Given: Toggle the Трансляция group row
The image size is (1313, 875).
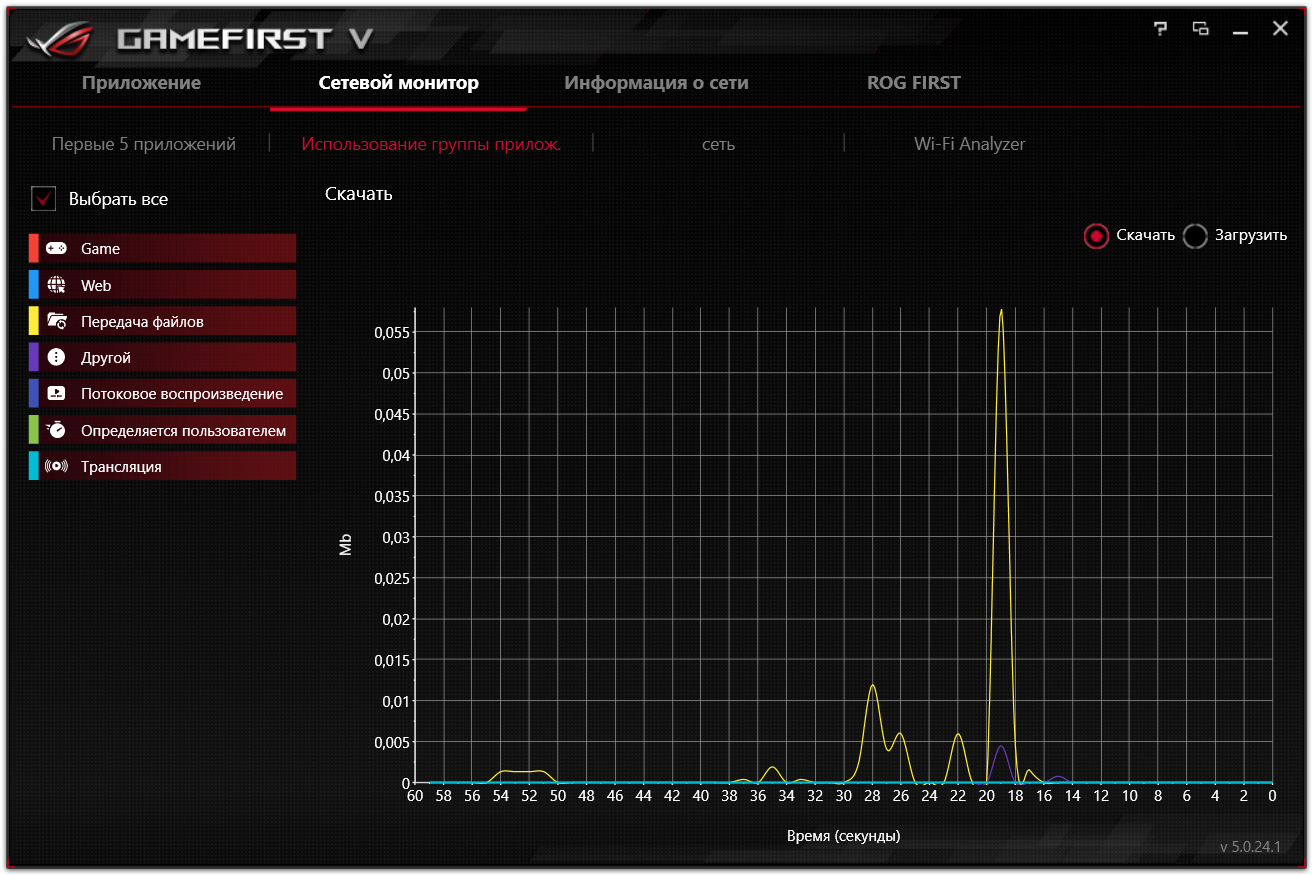Looking at the screenshot, I should 162,466.
